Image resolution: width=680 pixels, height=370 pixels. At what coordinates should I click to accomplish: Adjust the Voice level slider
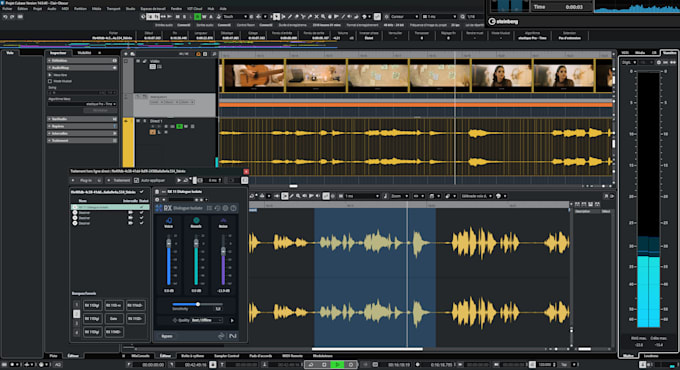(169, 243)
